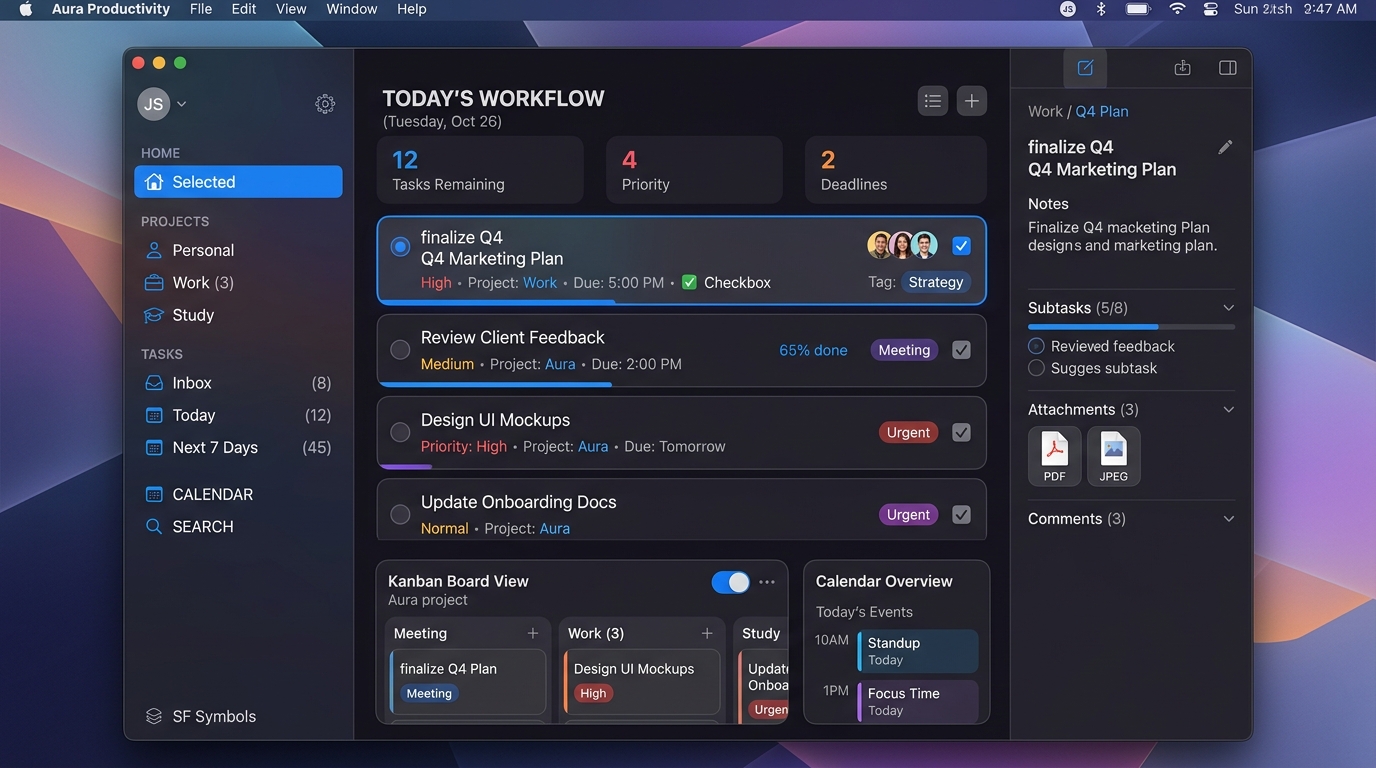Click the battery icon in the menu bar
This screenshot has width=1376, height=768.
pyautogui.click(x=1138, y=9)
